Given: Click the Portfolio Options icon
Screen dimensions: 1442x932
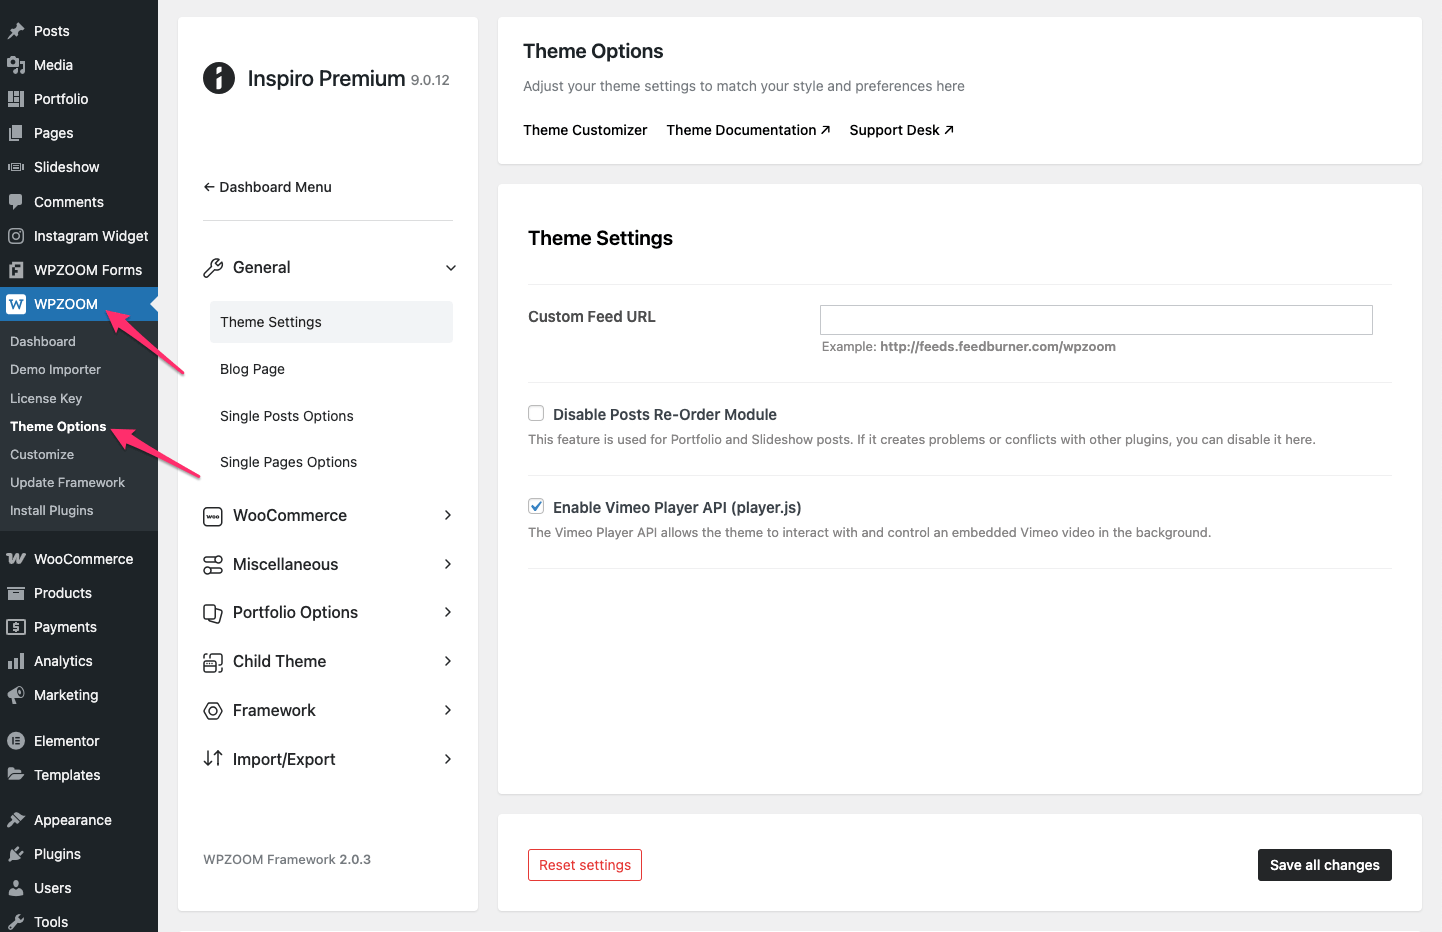Looking at the screenshot, I should tap(213, 613).
